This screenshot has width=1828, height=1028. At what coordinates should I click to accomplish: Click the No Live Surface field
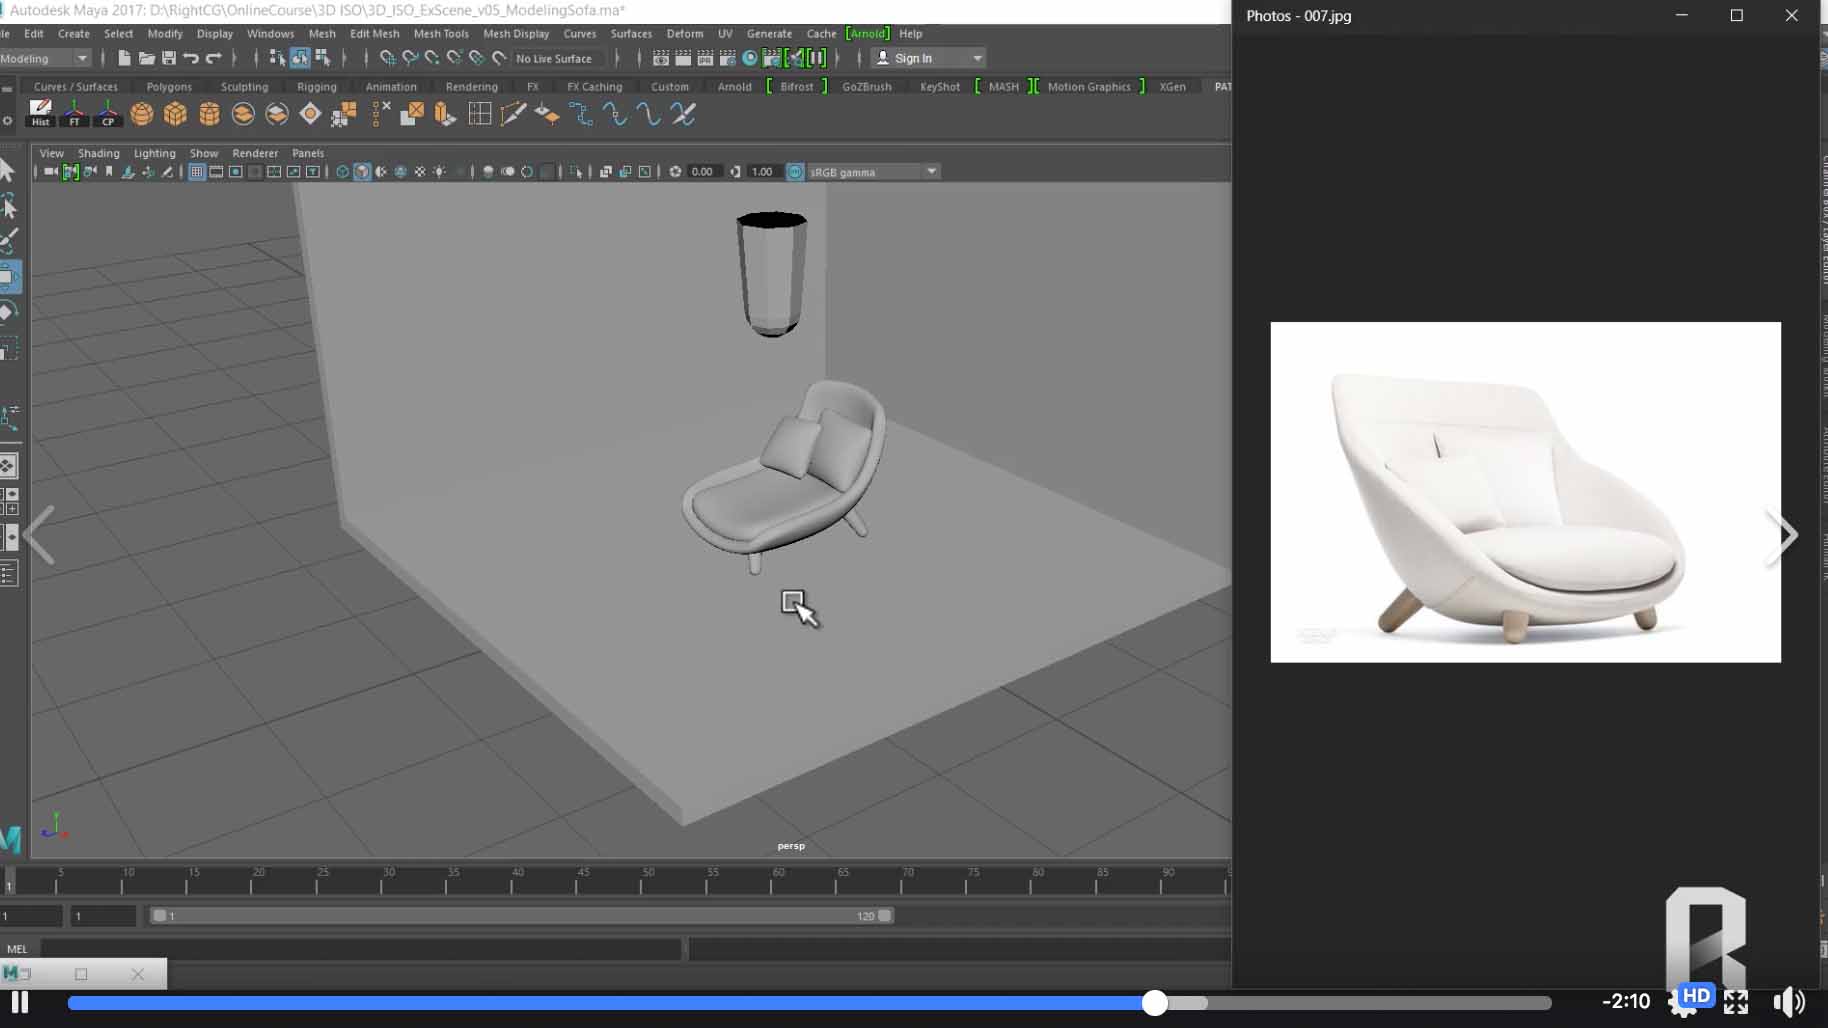[555, 58]
